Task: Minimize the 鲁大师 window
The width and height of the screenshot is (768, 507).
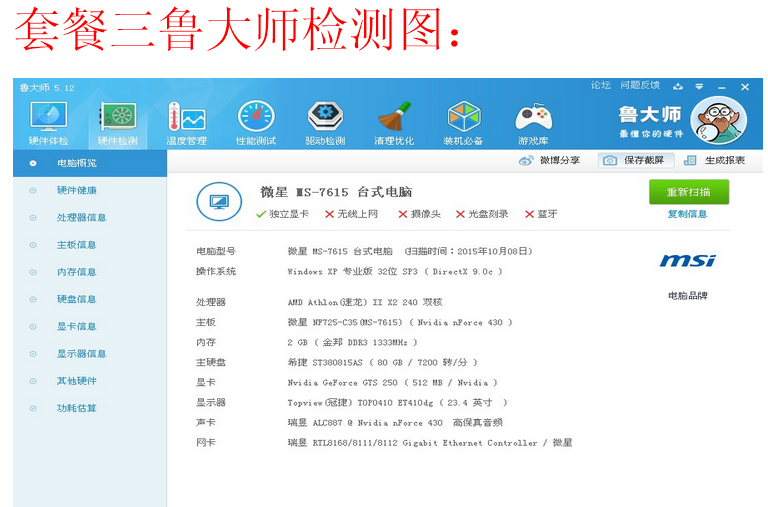Action: (x=721, y=87)
